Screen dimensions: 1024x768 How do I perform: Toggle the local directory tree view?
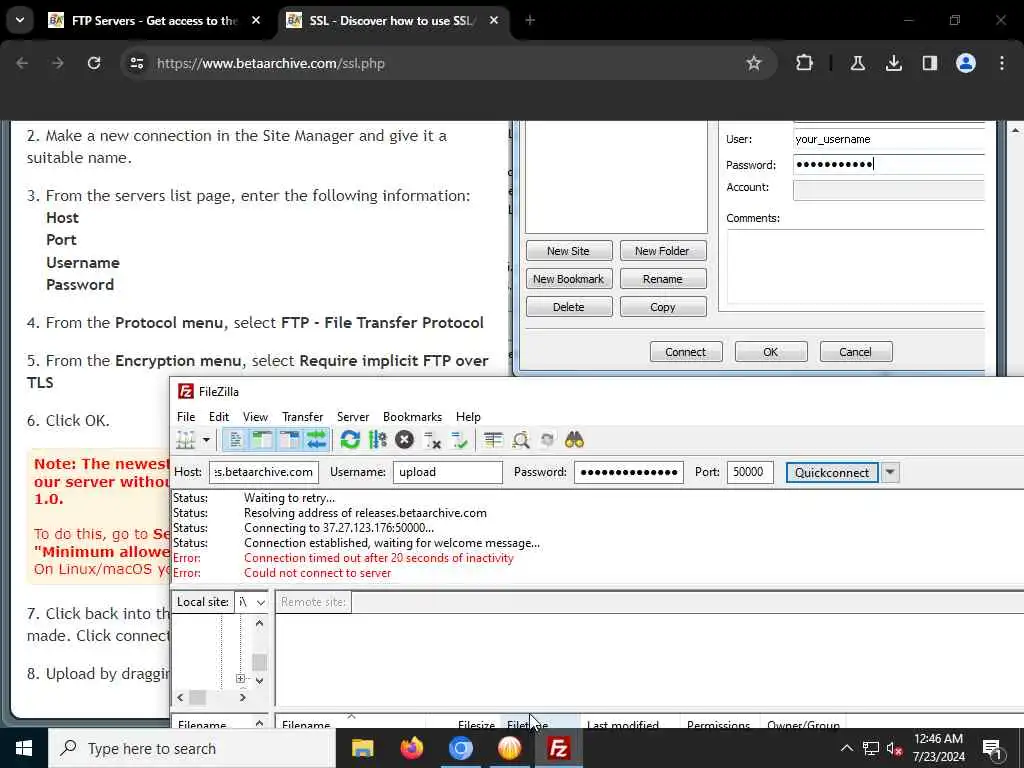click(x=262, y=440)
